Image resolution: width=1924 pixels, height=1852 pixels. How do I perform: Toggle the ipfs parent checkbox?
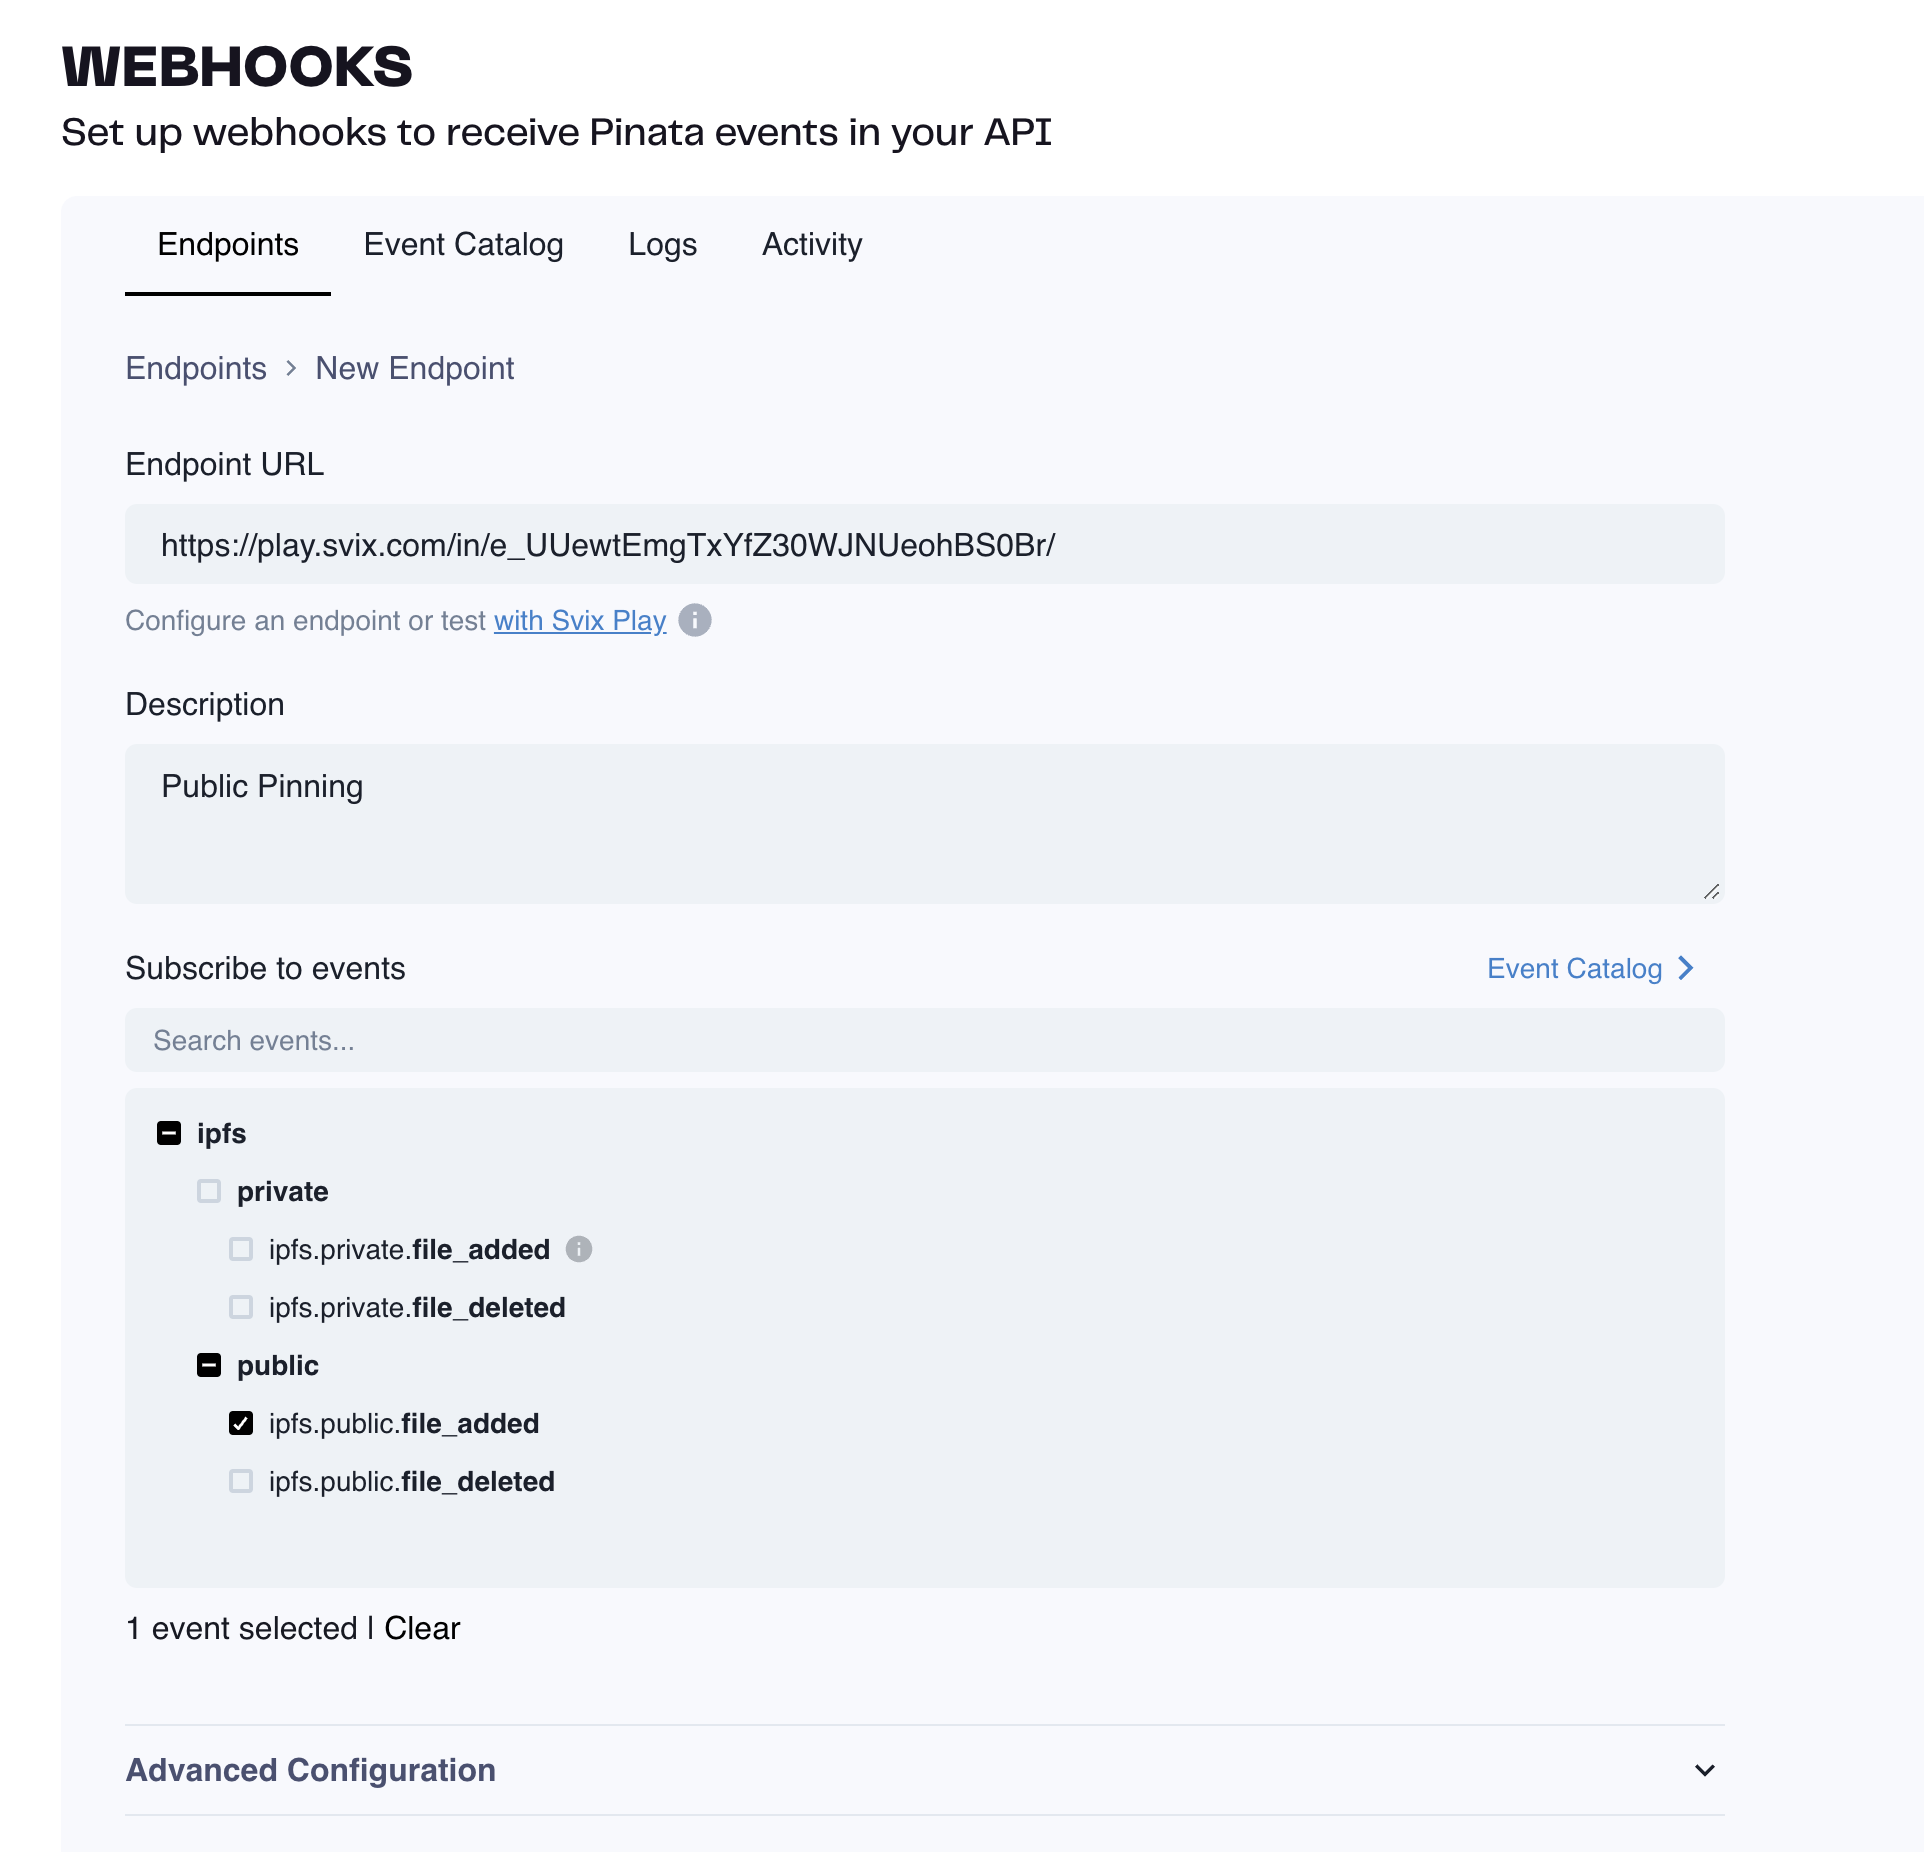(x=169, y=1133)
